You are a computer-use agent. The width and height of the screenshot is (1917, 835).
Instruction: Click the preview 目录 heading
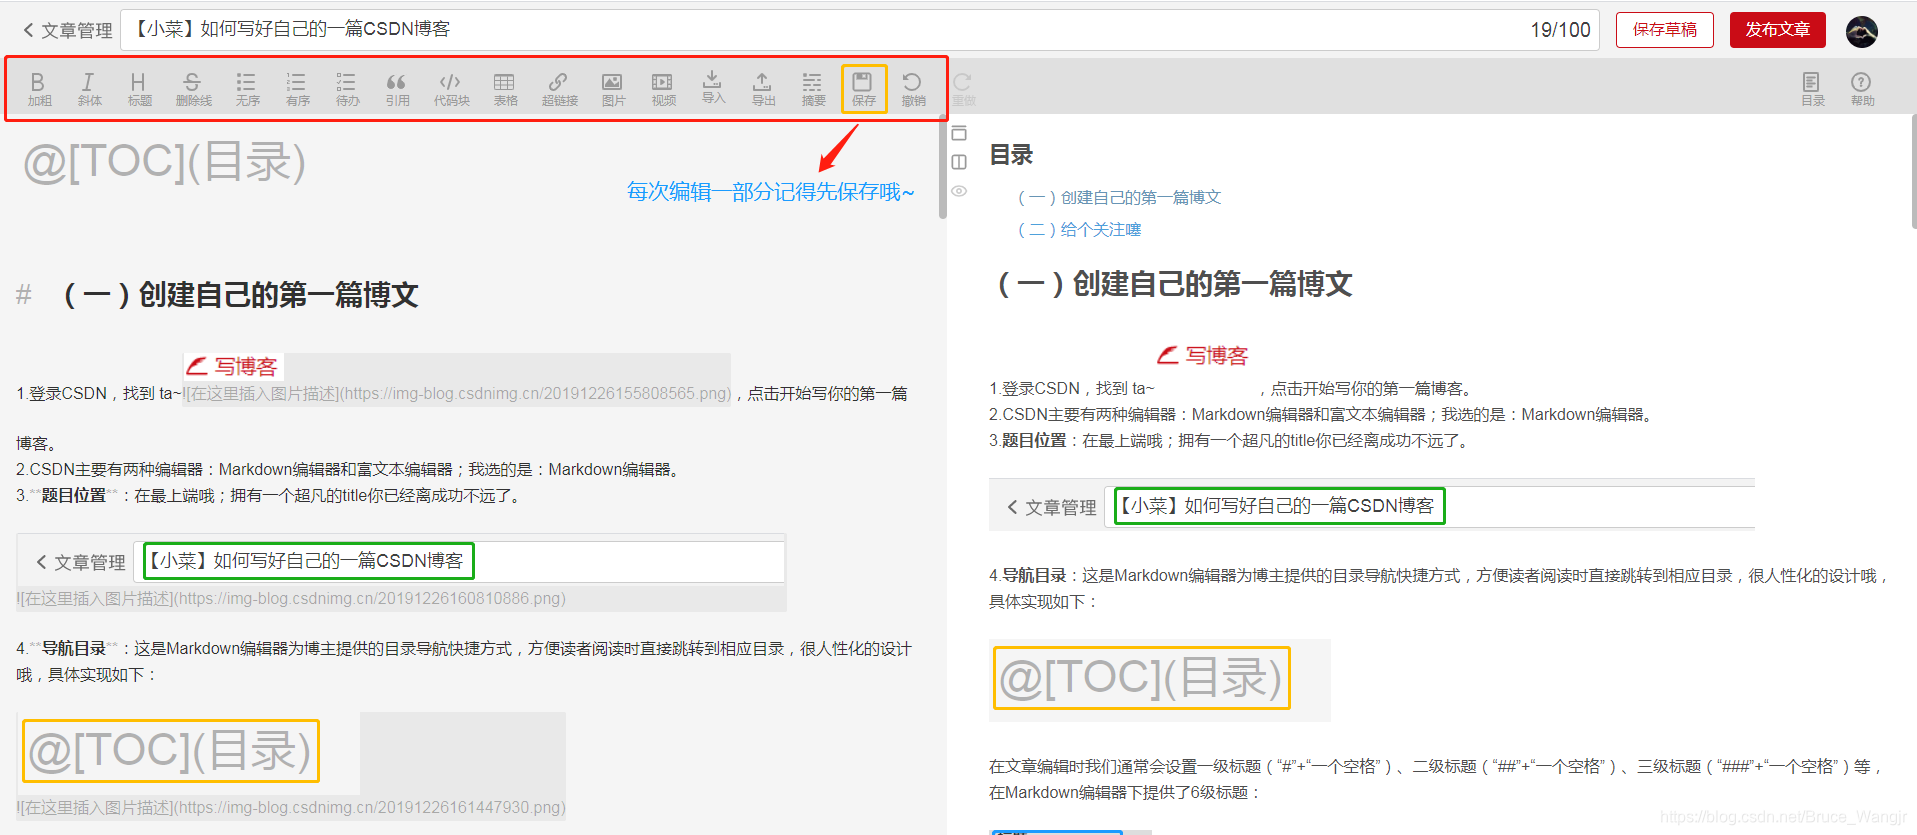(1011, 155)
